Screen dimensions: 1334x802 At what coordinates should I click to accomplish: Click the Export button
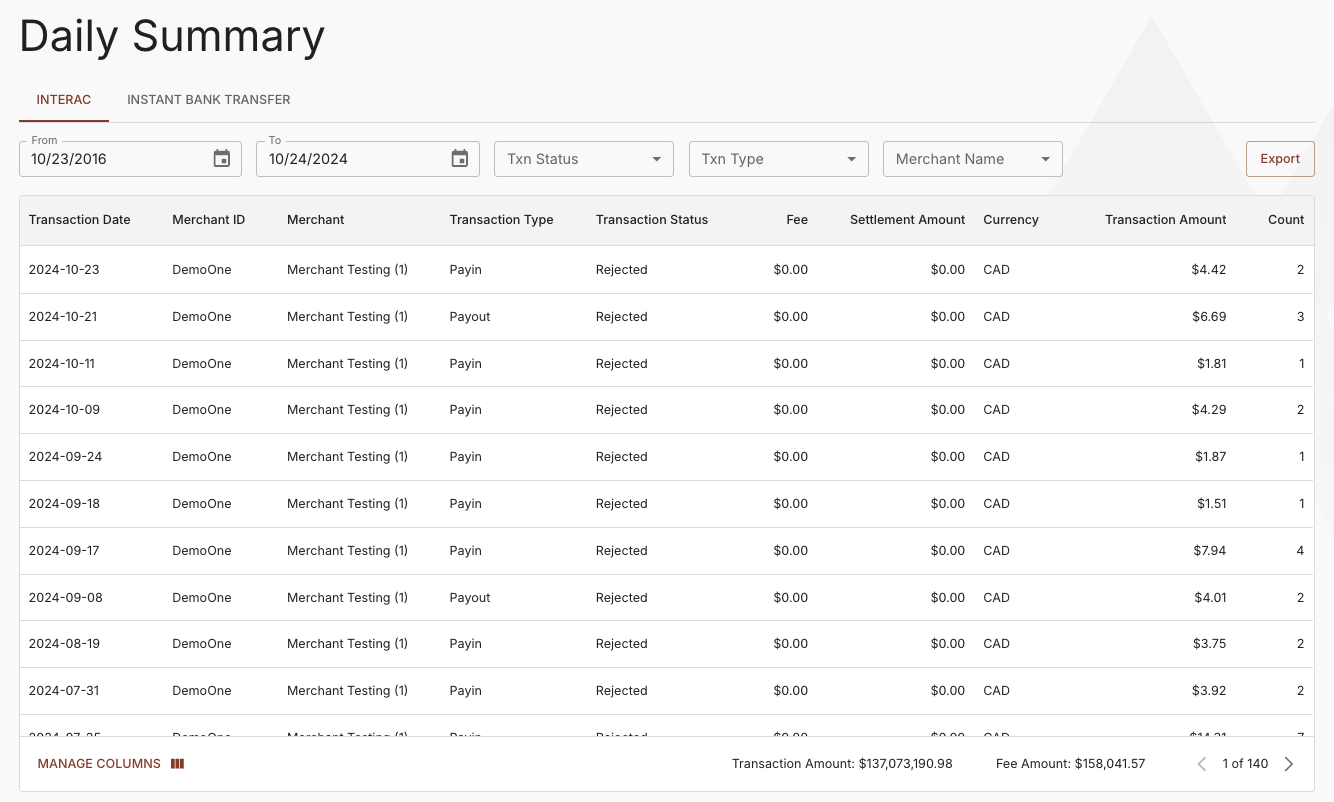coord(1280,158)
